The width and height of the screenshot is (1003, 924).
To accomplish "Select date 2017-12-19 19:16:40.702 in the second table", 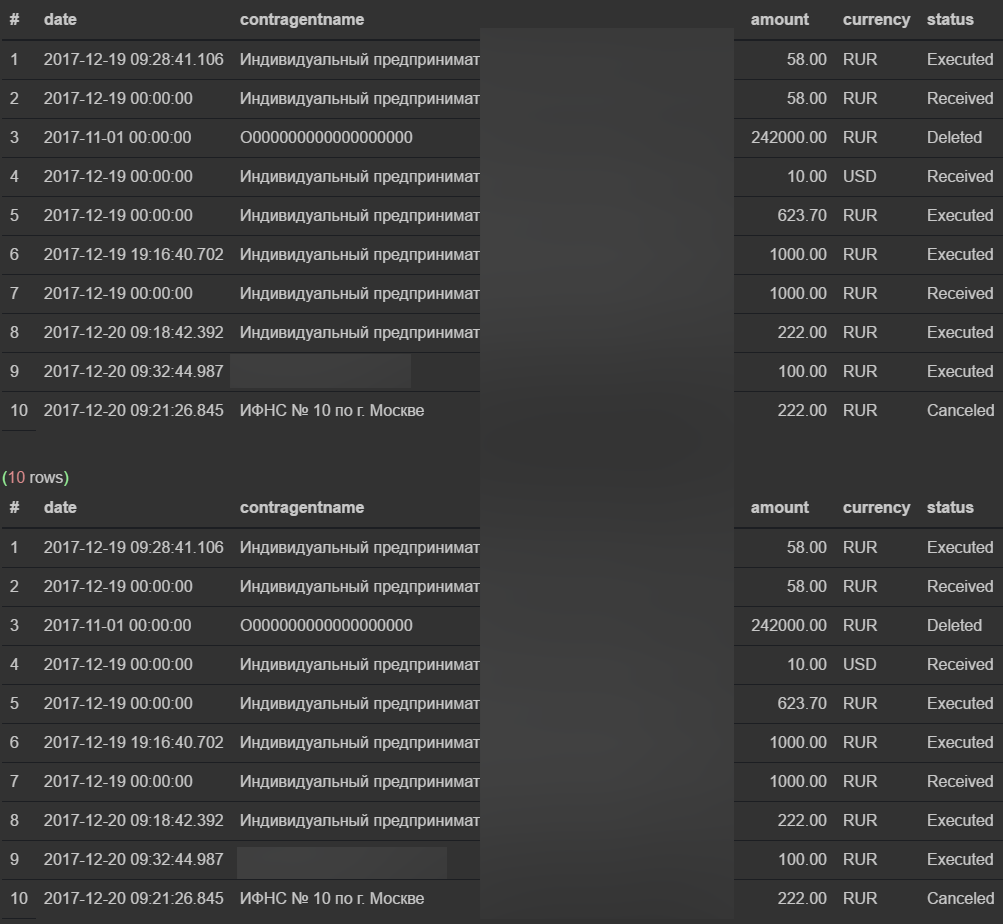I will (x=134, y=743).
